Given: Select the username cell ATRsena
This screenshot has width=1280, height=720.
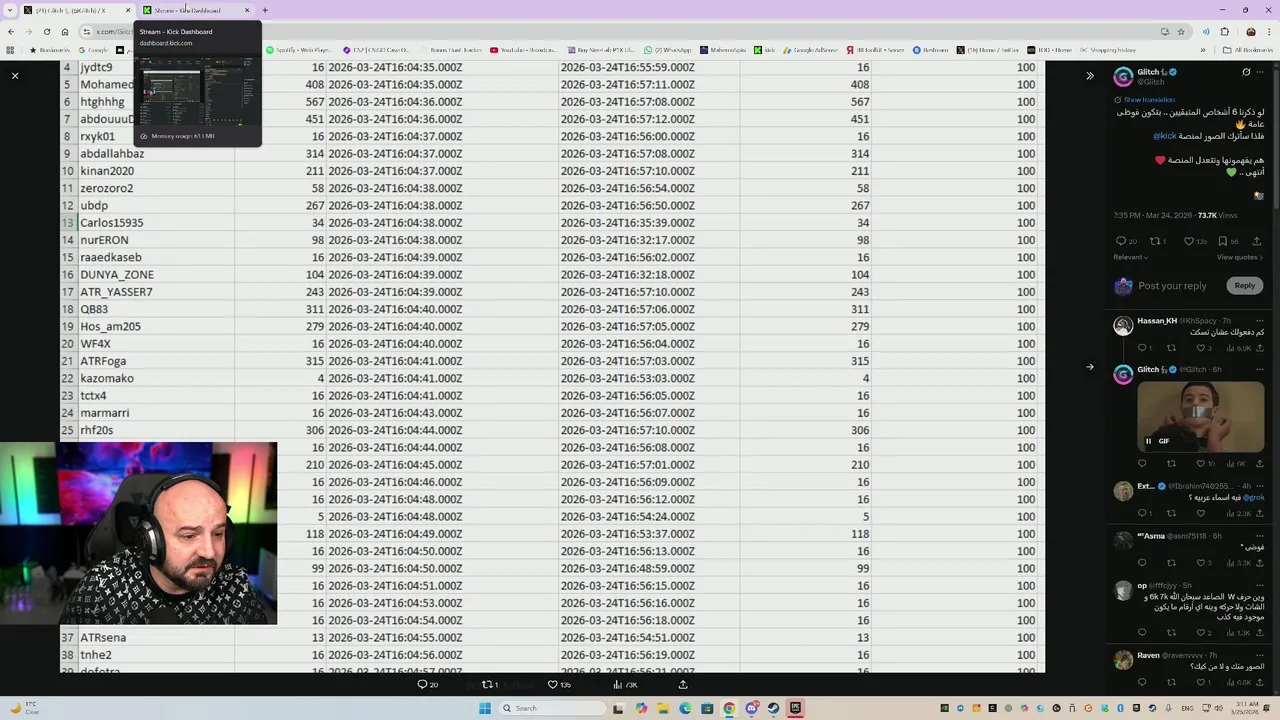Looking at the screenshot, I should click(156, 637).
